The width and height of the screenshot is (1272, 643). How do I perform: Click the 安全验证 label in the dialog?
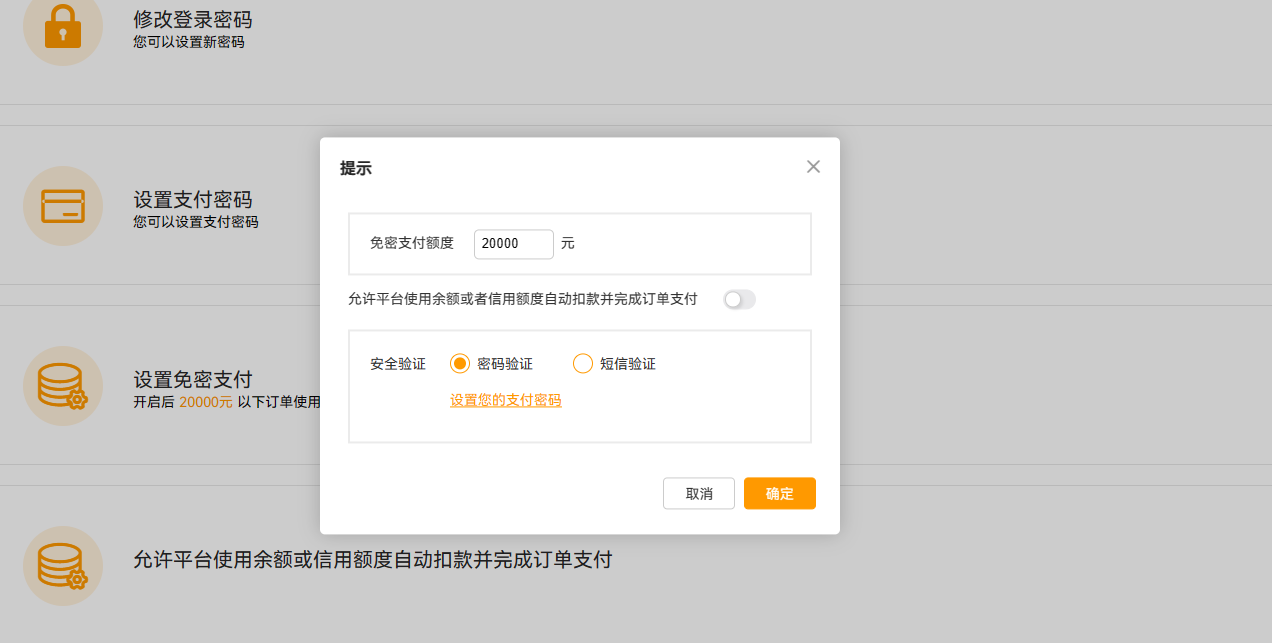(398, 364)
